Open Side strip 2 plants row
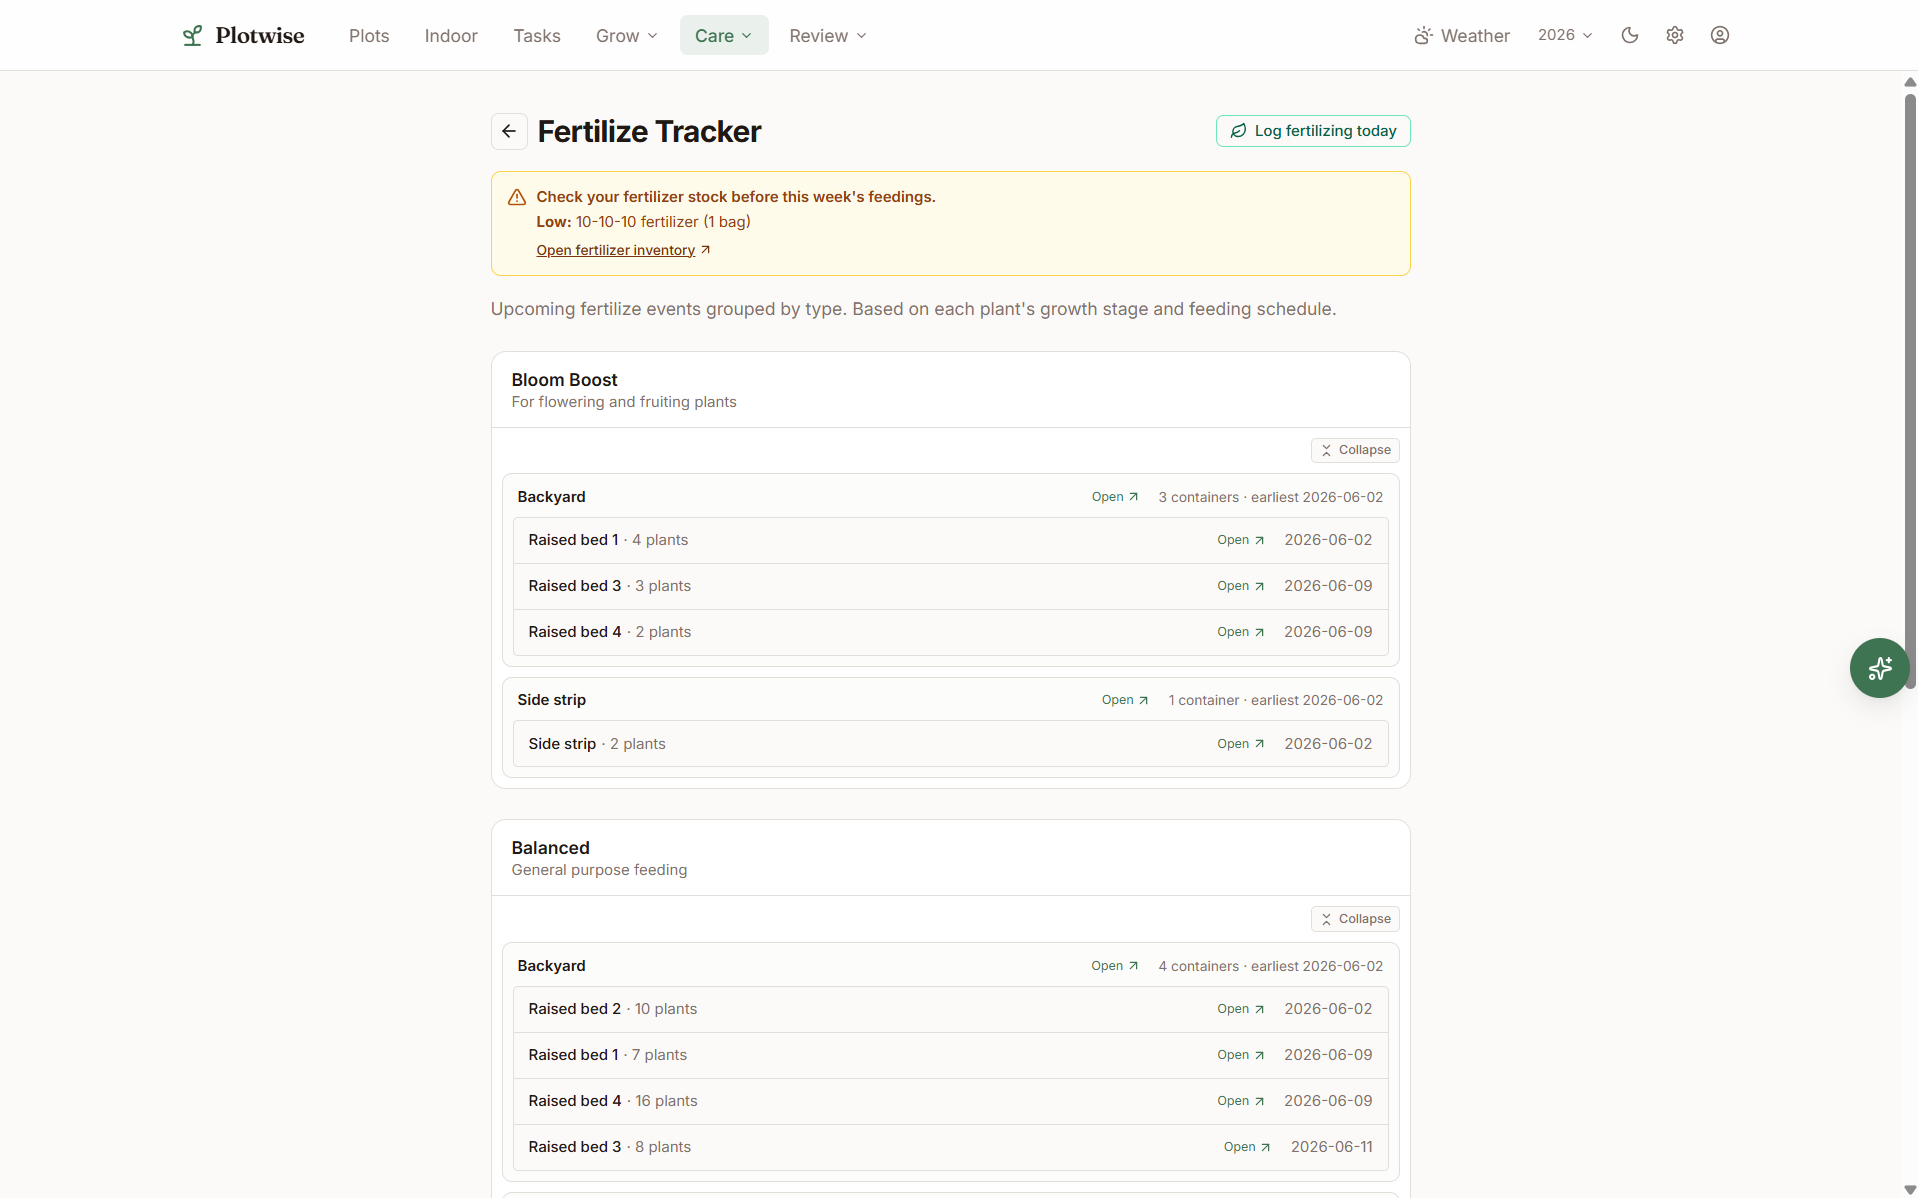The image size is (1918, 1198). pyautogui.click(x=1241, y=744)
